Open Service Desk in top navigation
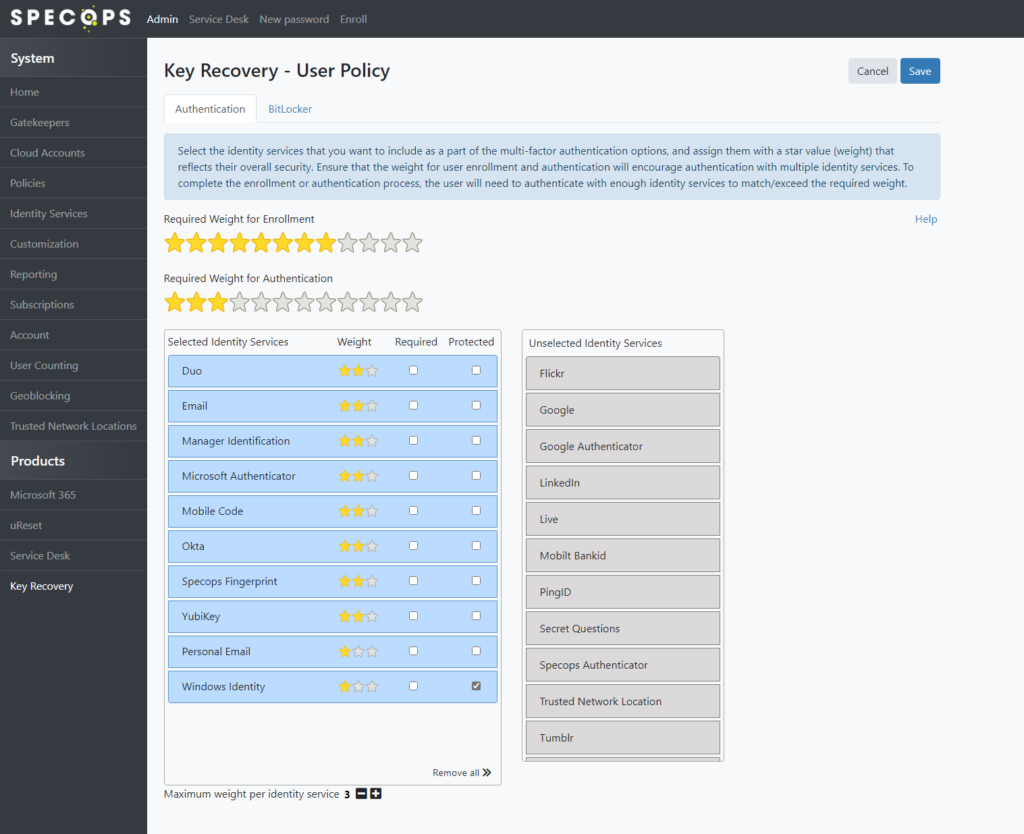This screenshot has height=834, width=1024. [x=219, y=20]
